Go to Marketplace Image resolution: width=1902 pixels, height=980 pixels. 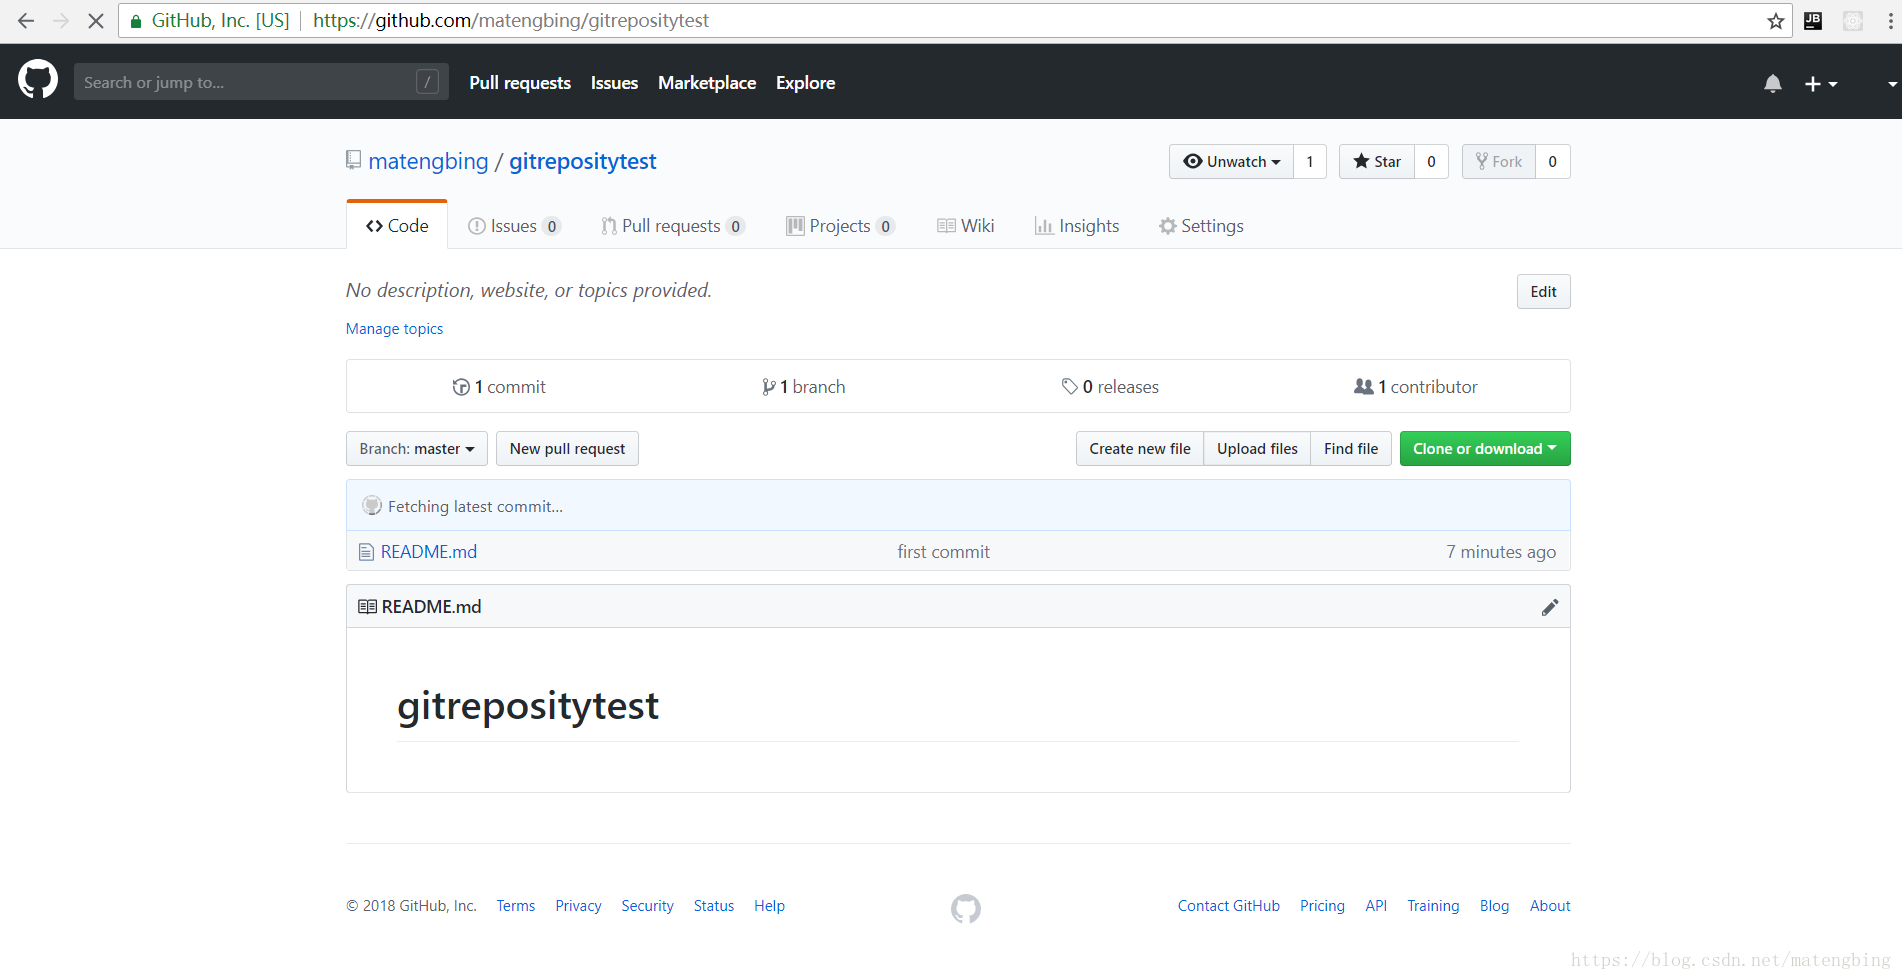(x=707, y=83)
